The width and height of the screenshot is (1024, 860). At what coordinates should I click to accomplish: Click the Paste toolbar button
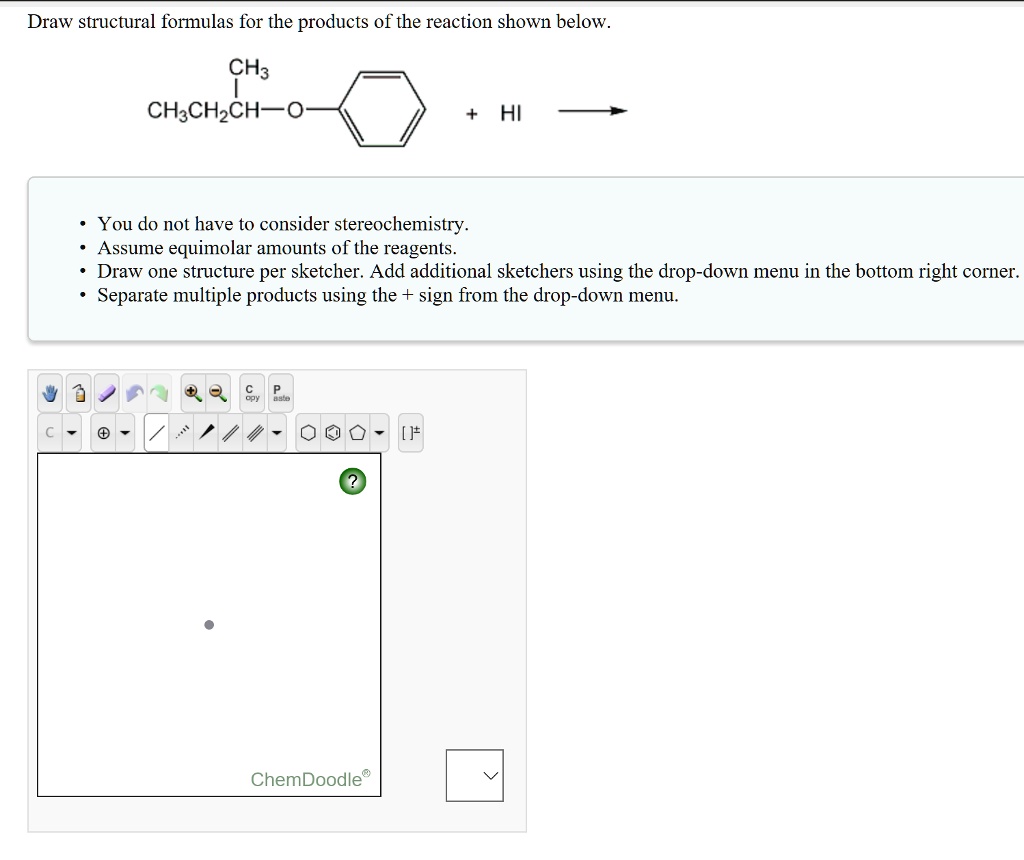click(x=280, y=392)
